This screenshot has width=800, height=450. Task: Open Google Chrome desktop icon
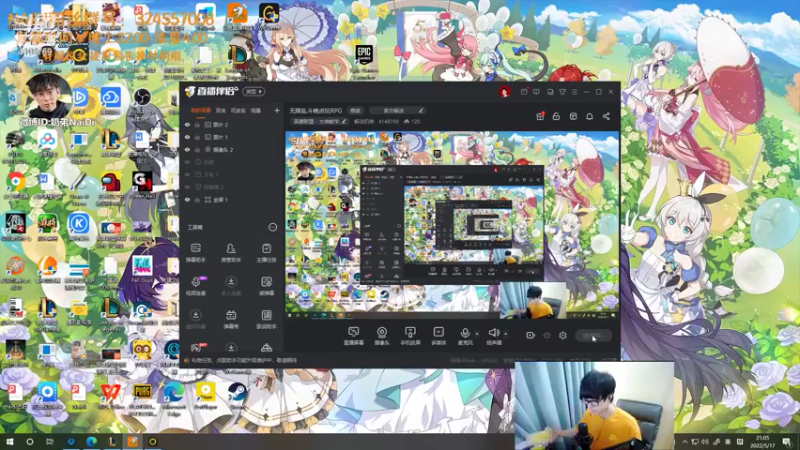click(x=15, y=185)
